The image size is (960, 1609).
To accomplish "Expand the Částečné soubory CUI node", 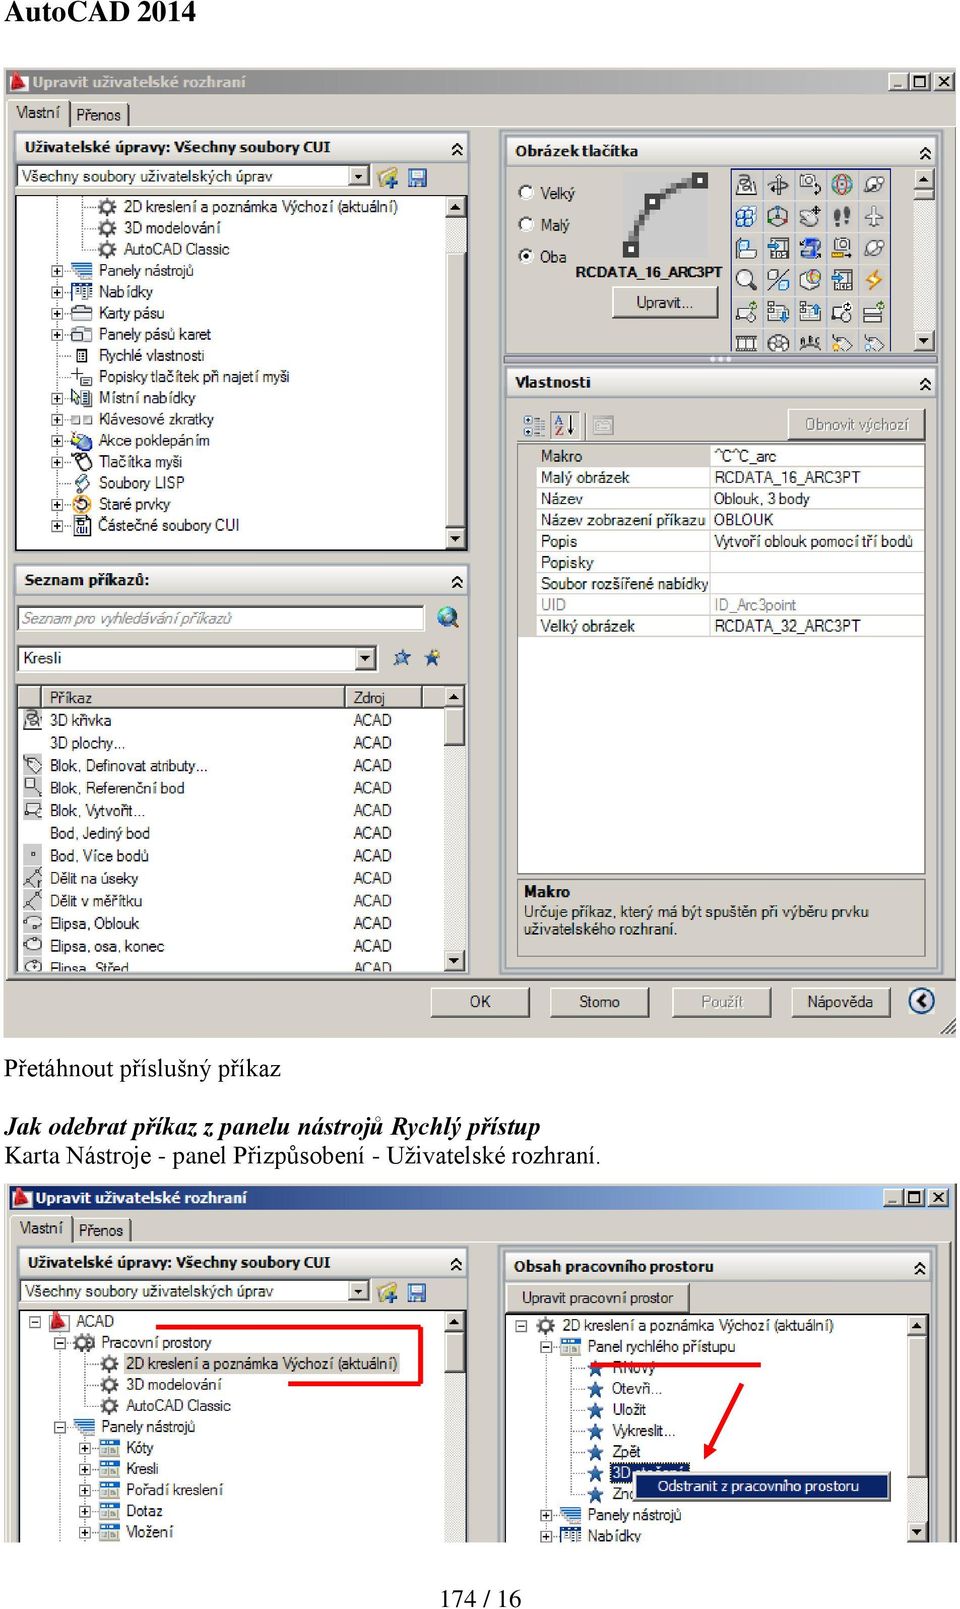I will (x=57, y=526).
